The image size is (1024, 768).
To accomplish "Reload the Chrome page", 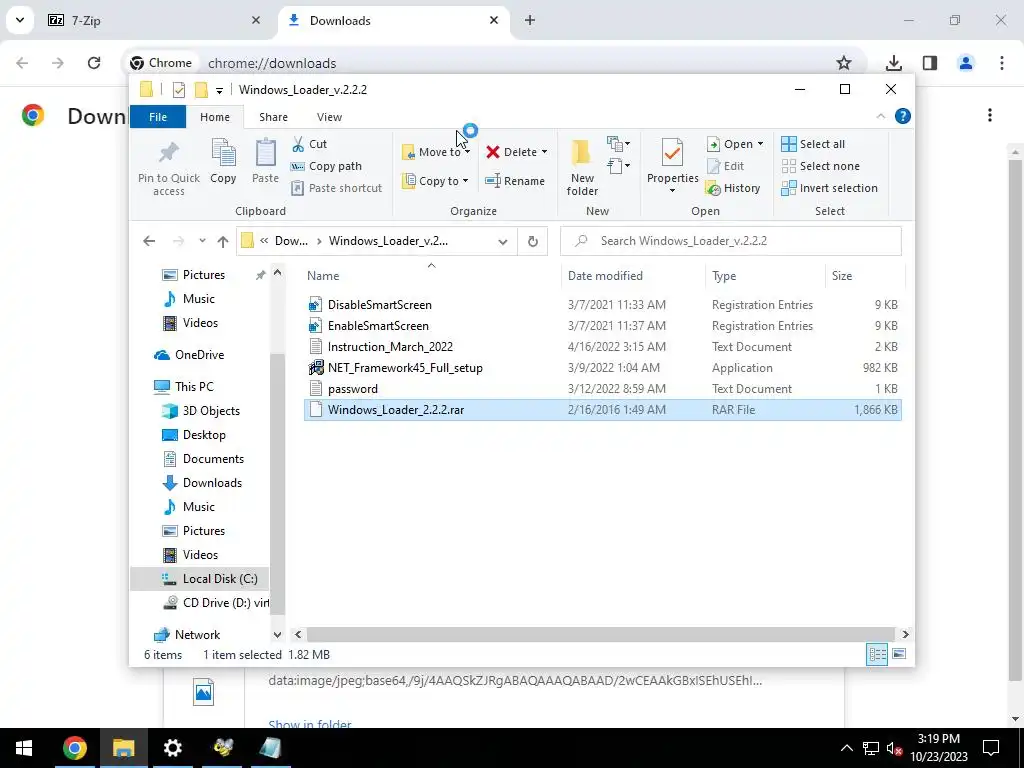I will 94,63.
